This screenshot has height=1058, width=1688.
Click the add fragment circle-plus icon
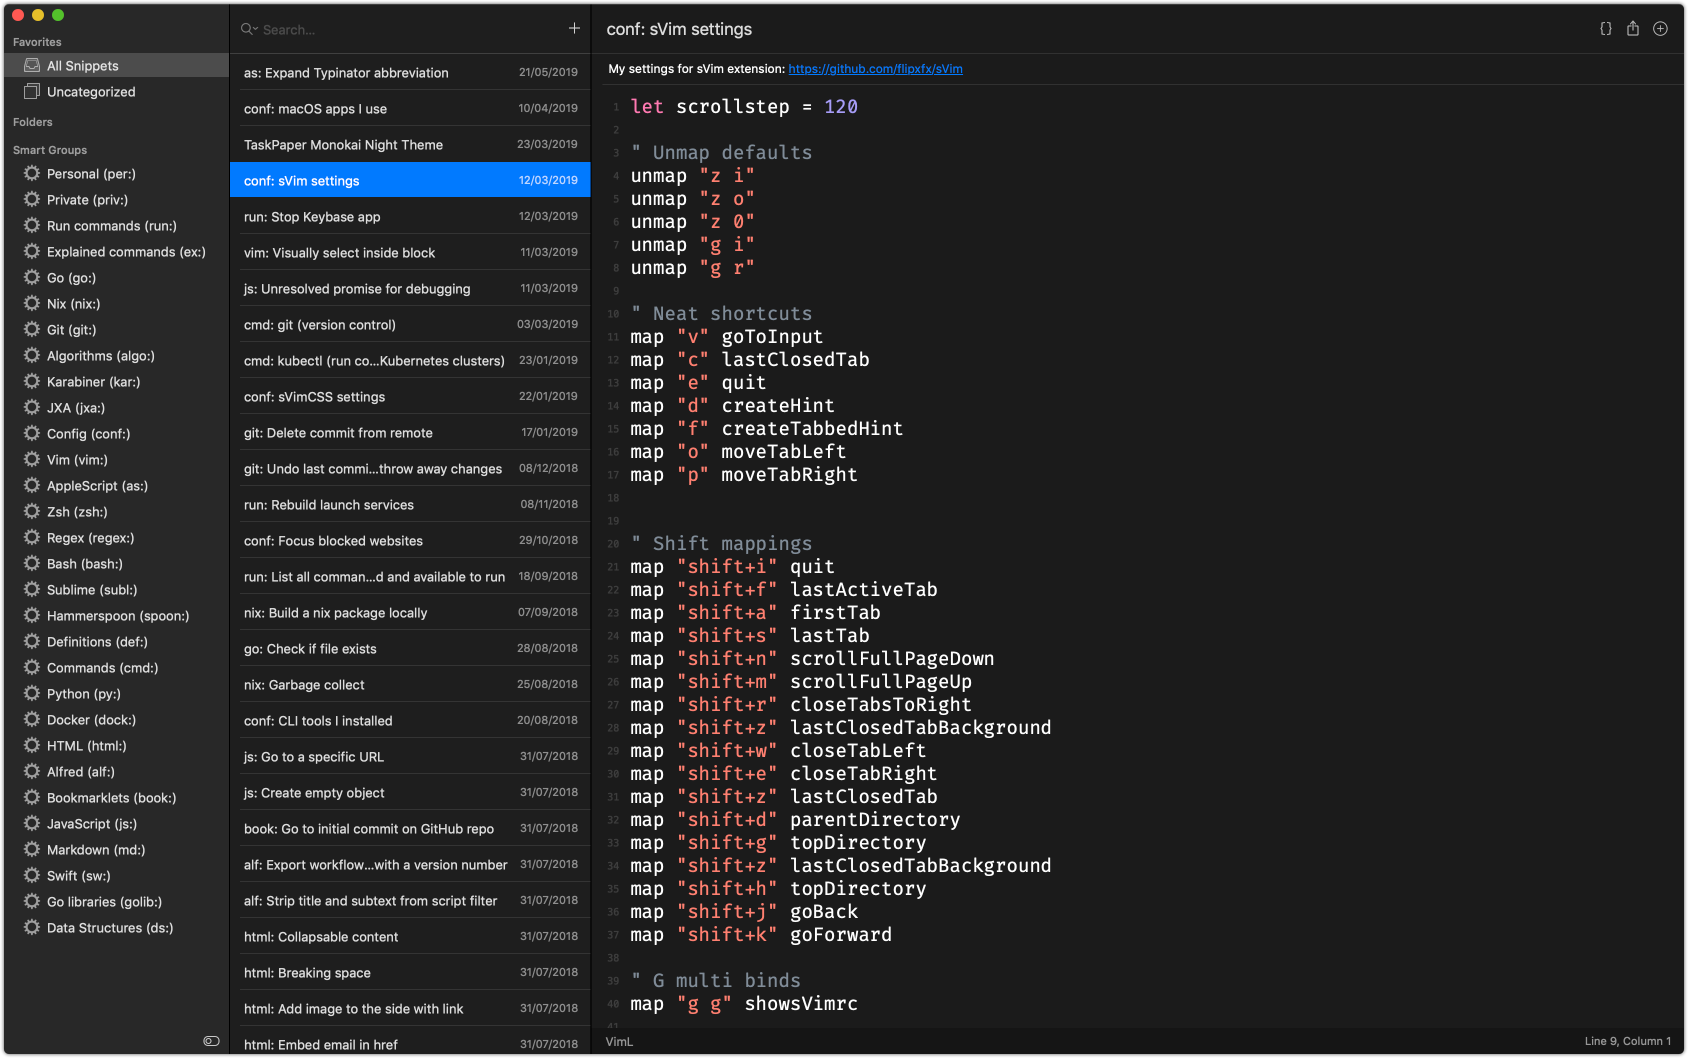click(1660, 29)
